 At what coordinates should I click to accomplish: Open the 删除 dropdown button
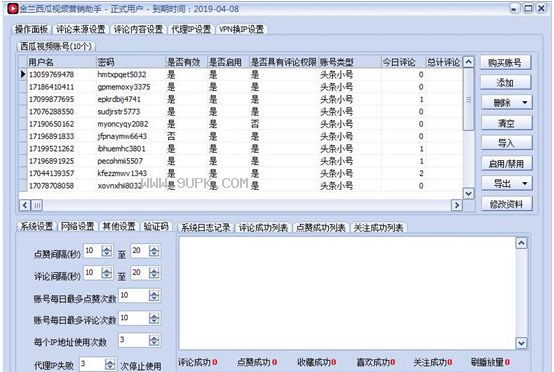[x=506, y=103]
